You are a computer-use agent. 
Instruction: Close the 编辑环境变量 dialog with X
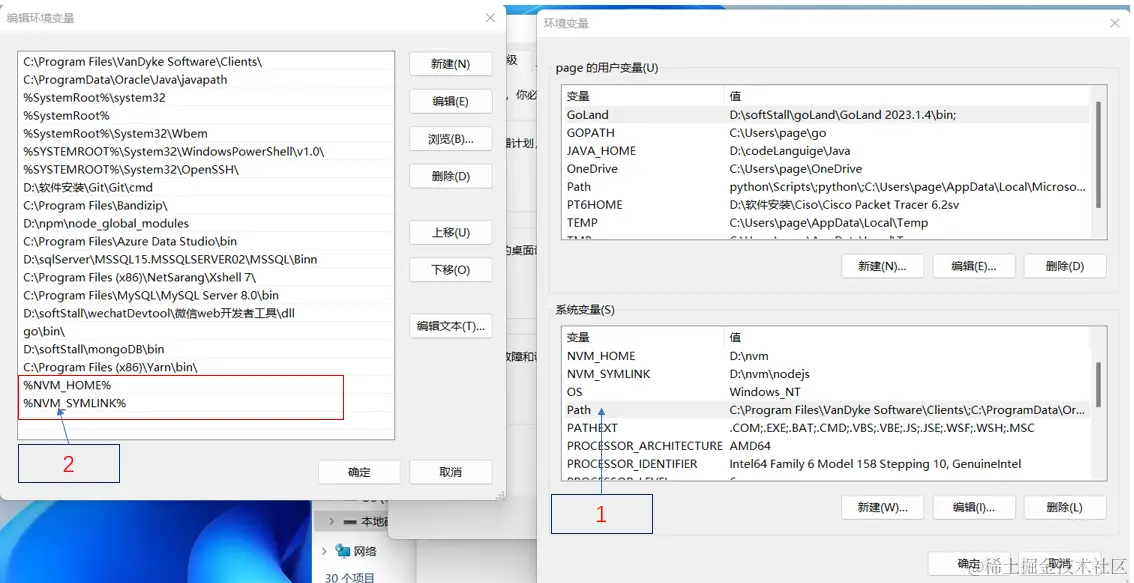pos(490,18)
